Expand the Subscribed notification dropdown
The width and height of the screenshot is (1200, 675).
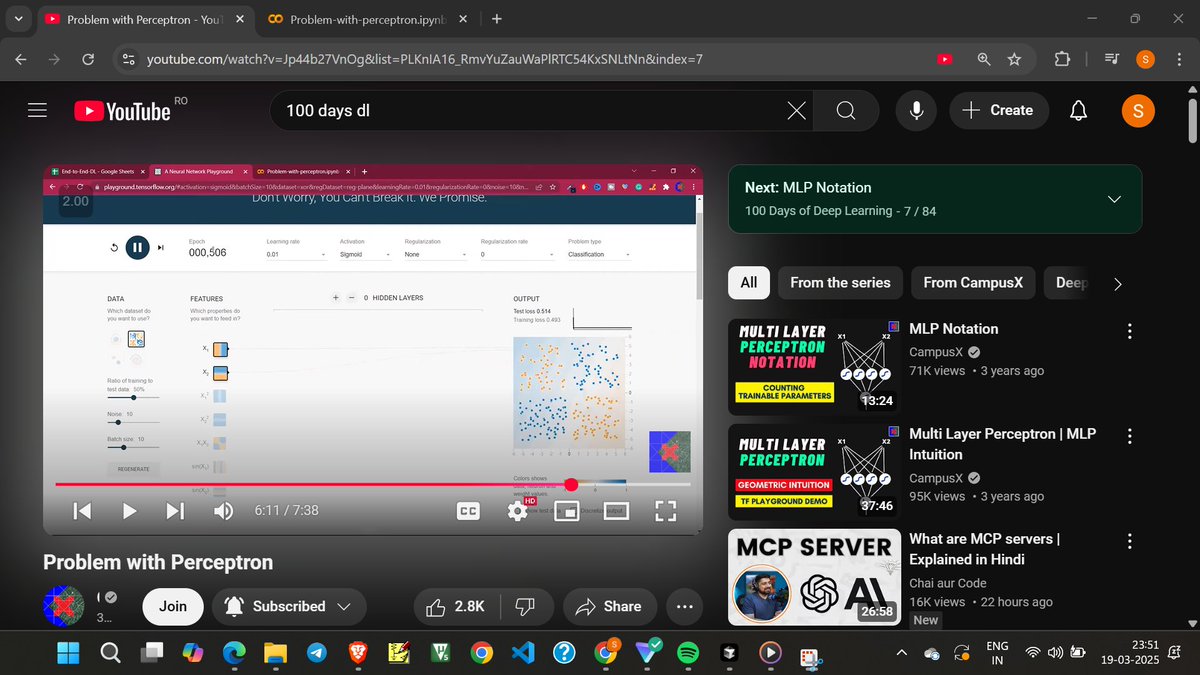pos(288,606)
